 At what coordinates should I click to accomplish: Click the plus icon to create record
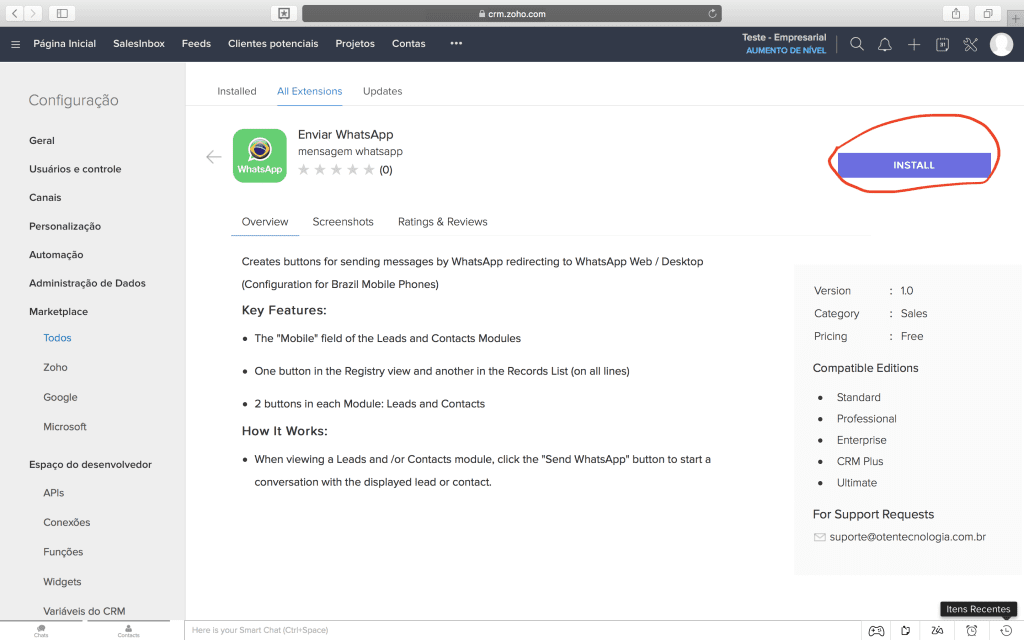pyautogui.click(x=914, y=44)
